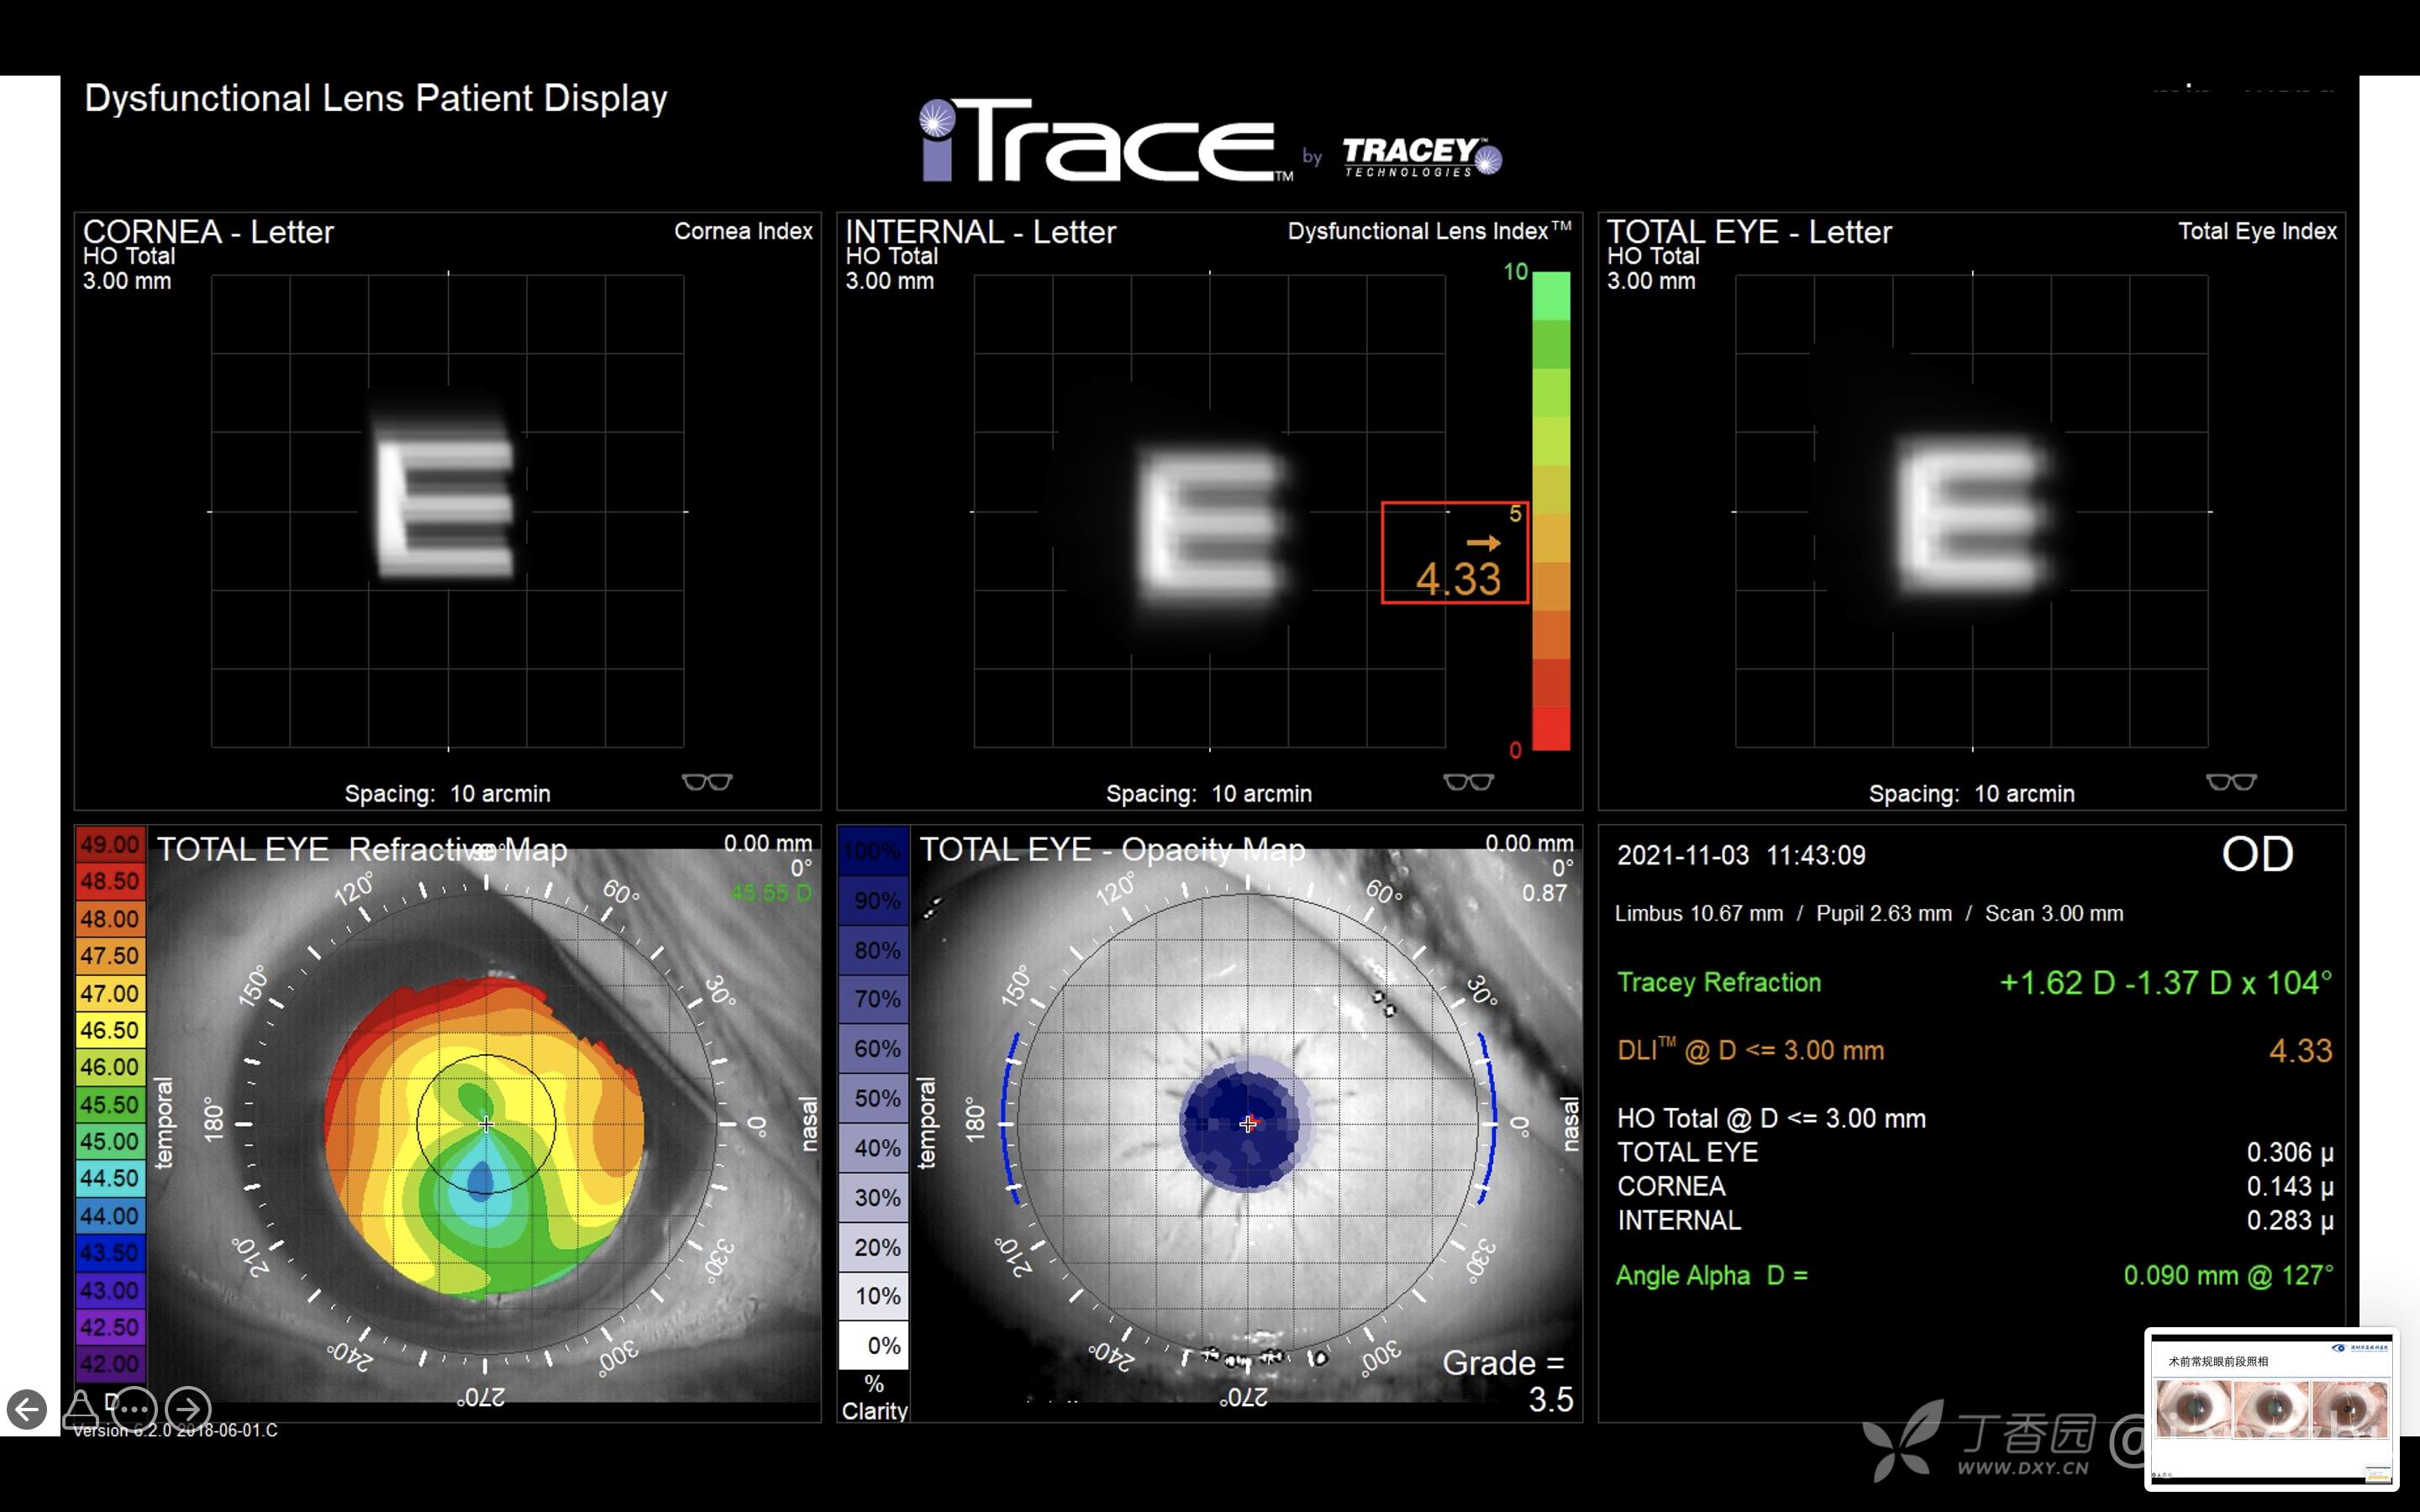The height and width of the screenshot is (1512, 2420).
Task: Click the Cornea Index label
Action: [x=743, y=232]
